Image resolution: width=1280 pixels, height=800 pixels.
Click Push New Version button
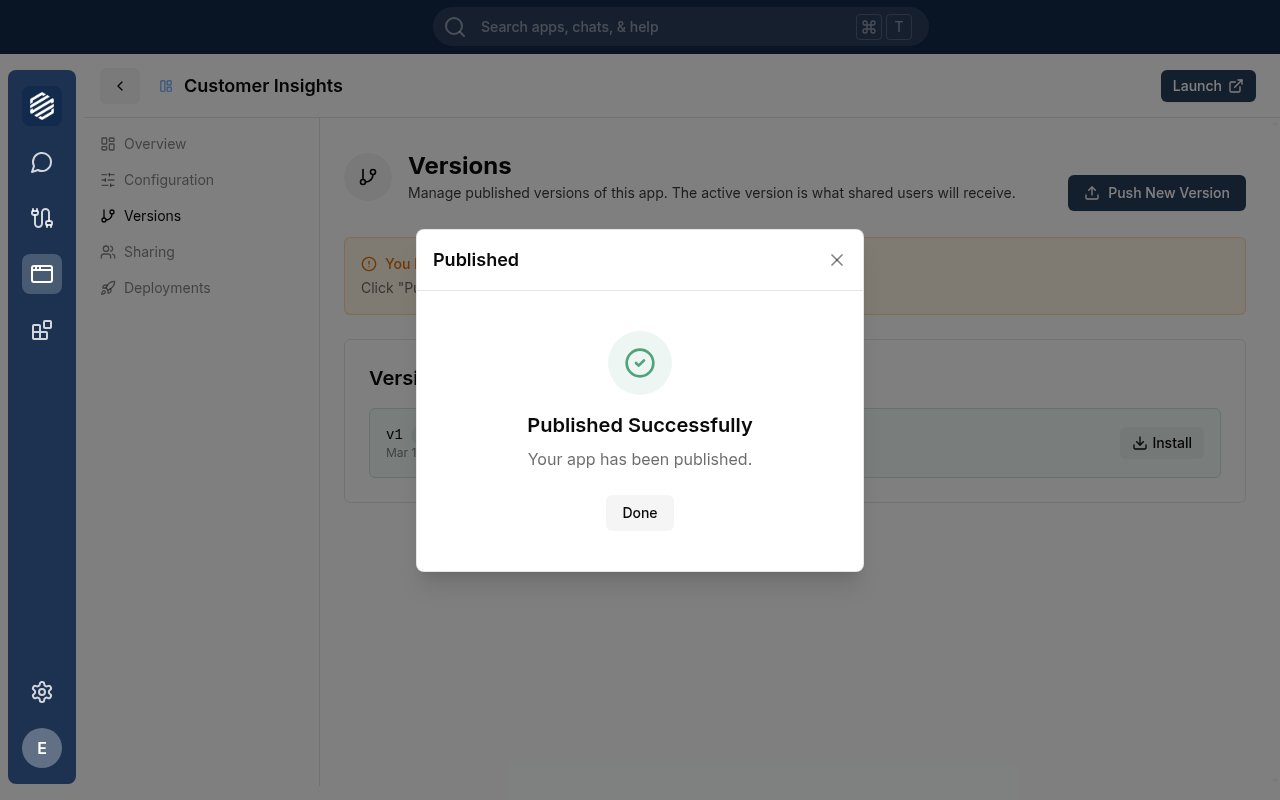[x=1157, y=193]
